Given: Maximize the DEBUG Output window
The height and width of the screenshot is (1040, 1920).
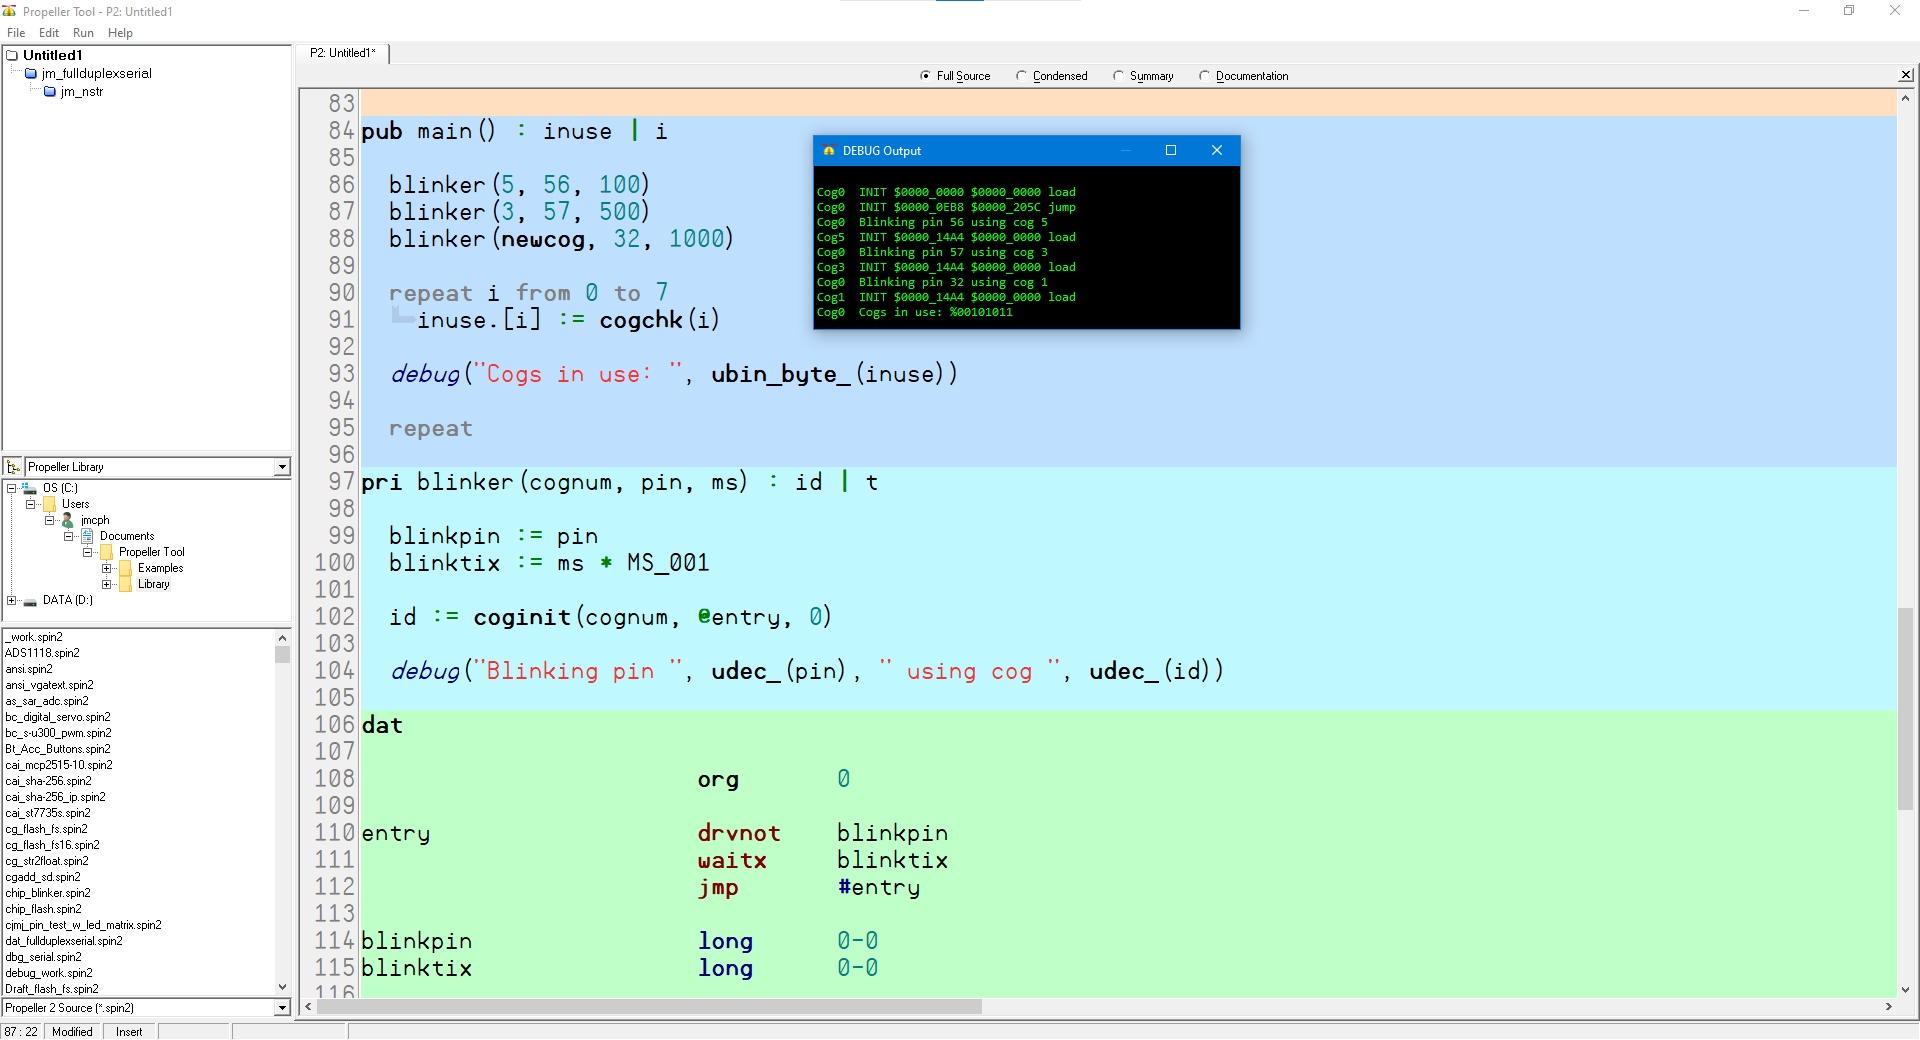Looking at the screenshot, I should [1171, 151].
